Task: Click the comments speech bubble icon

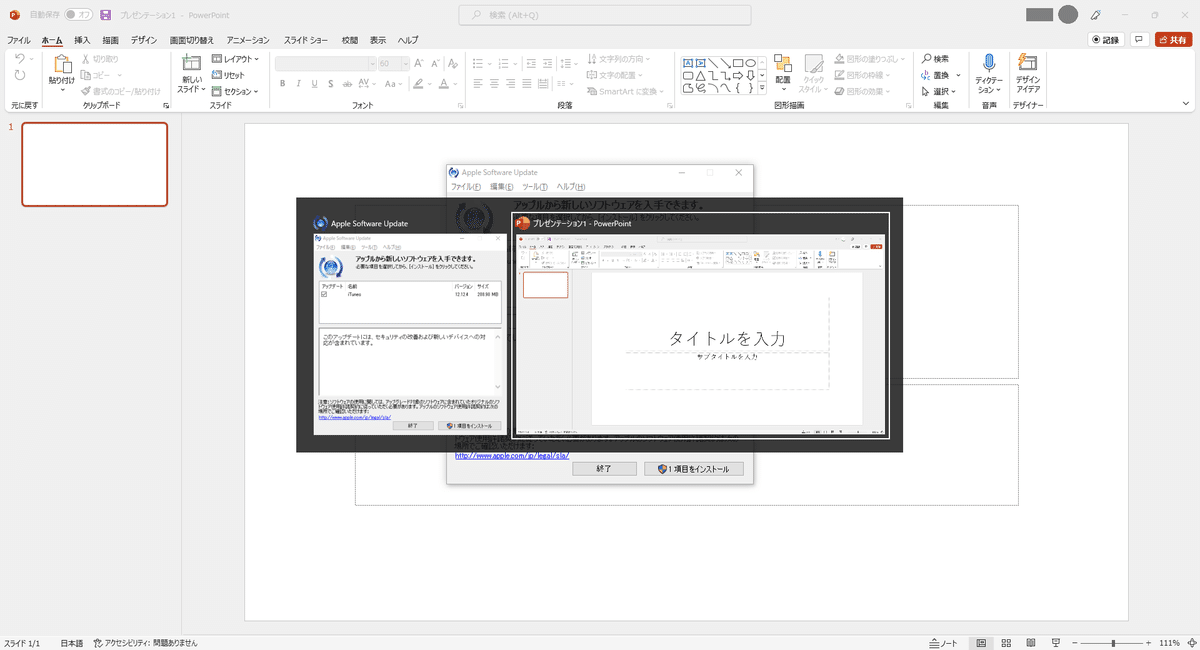Action: [x=1138, y=40]
